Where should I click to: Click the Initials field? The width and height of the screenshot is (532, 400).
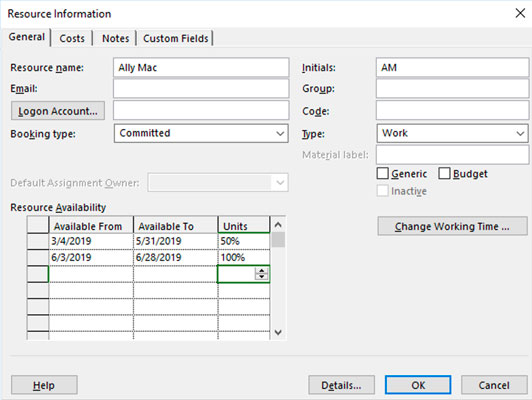point(452,68)
